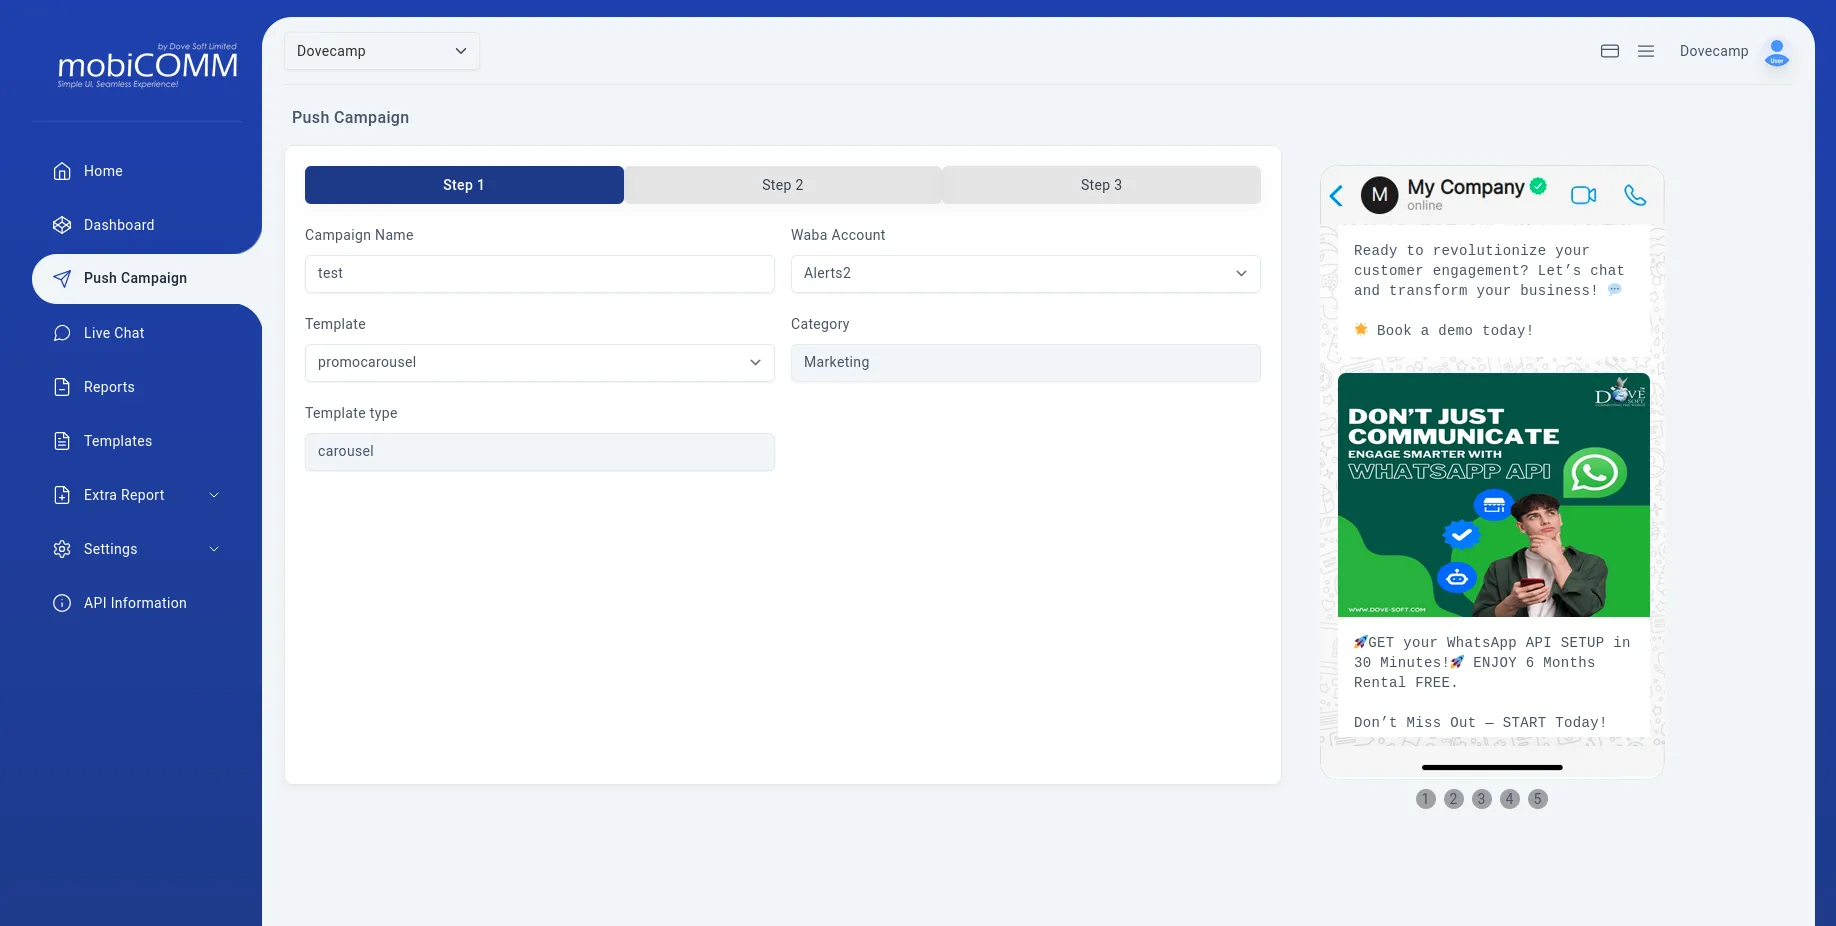Click the Live Chat bubble icon
Screen dimensions: 1836x926
coord(62,333)
